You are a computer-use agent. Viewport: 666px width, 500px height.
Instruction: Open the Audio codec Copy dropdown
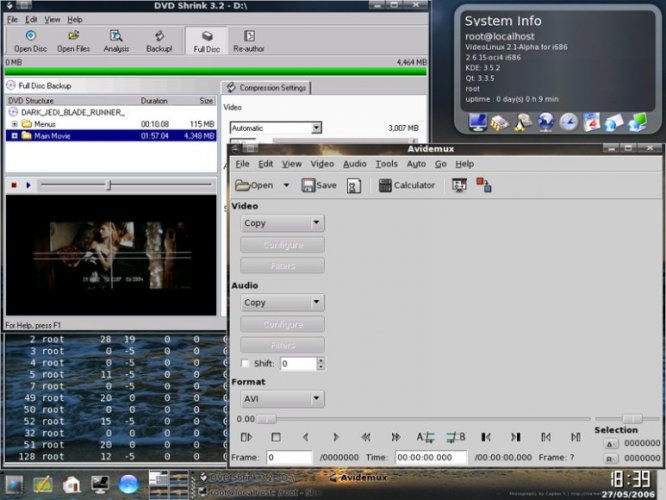[x=282, y=302]
